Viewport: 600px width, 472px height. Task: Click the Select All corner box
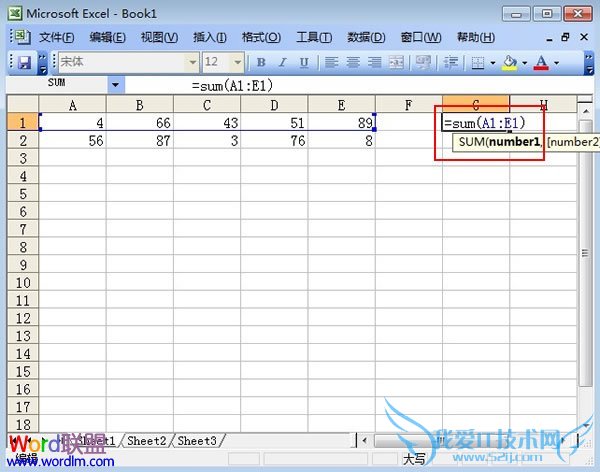coord(23,104)
